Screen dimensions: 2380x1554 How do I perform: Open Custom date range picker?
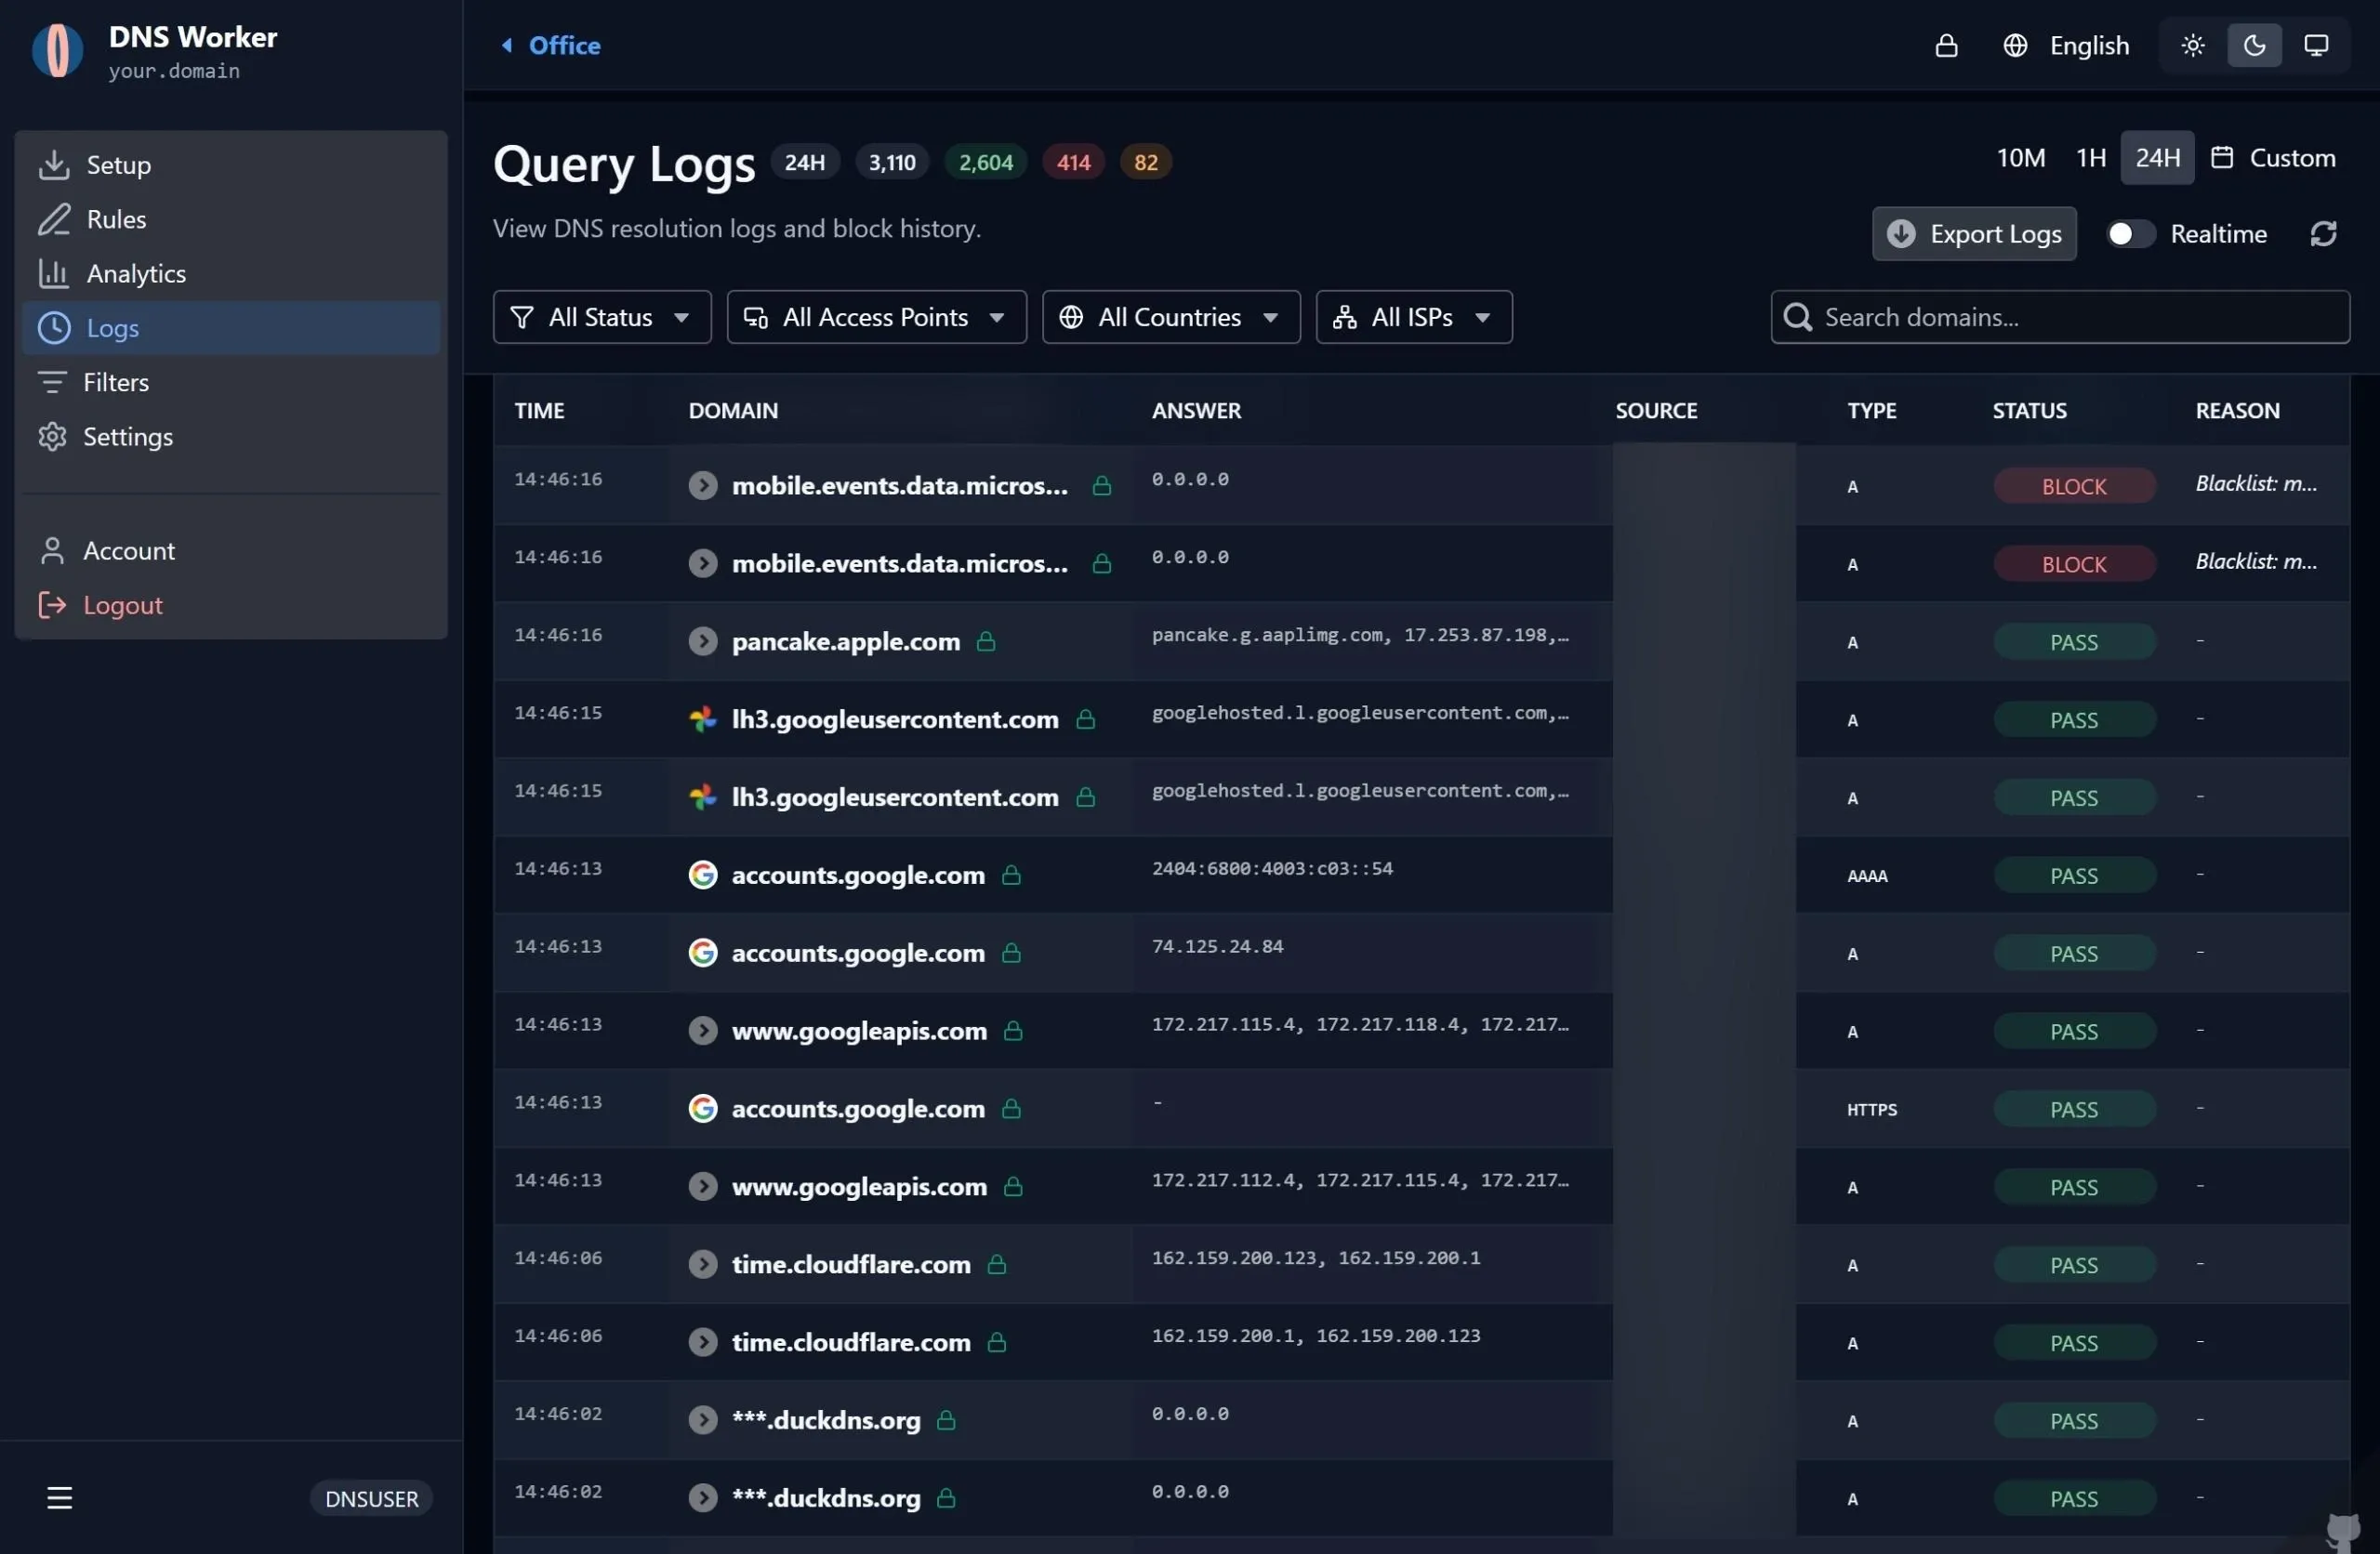tap(2272, 158)
